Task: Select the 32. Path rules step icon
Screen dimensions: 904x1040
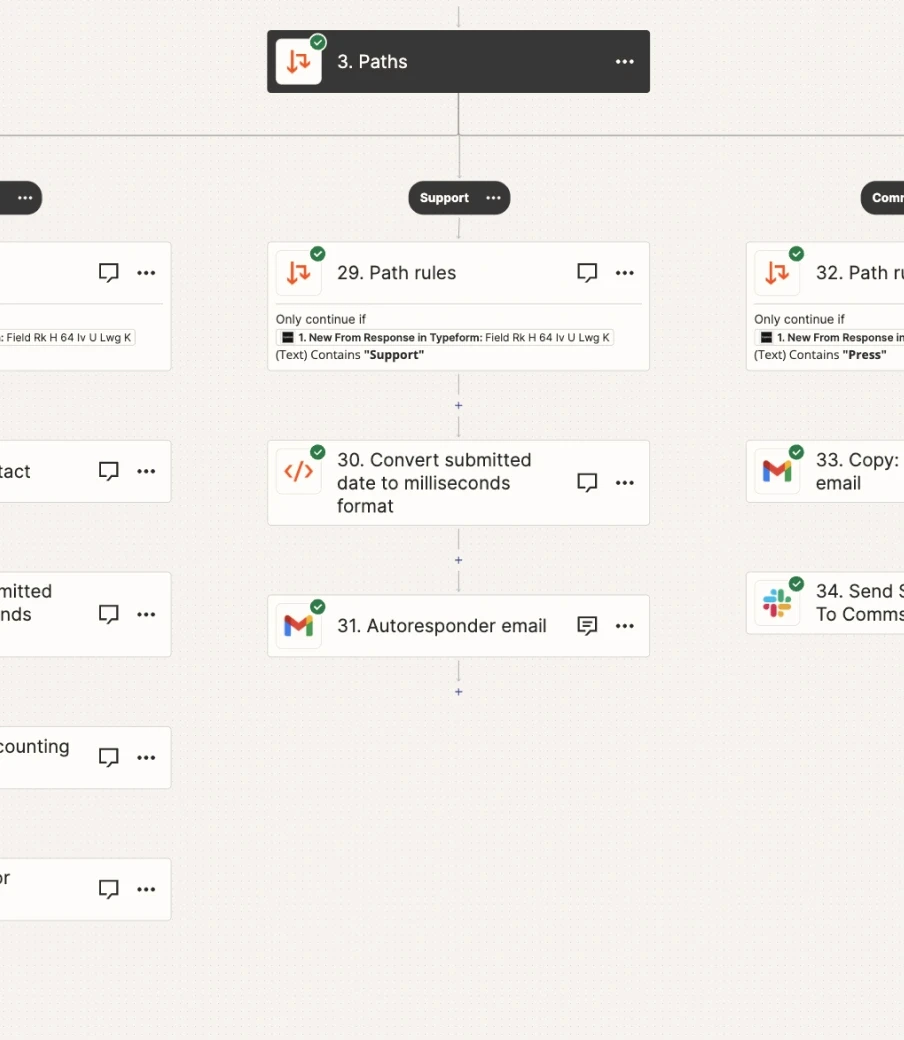Action: point(777,273)
